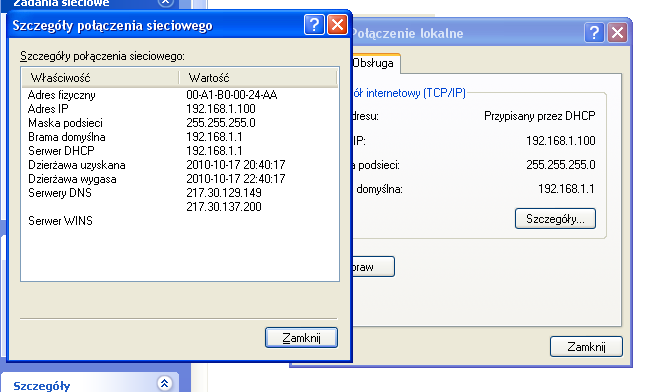
Task: Collapse the Szczegóły sidebar panel chevron
Action: pos(165,383)
